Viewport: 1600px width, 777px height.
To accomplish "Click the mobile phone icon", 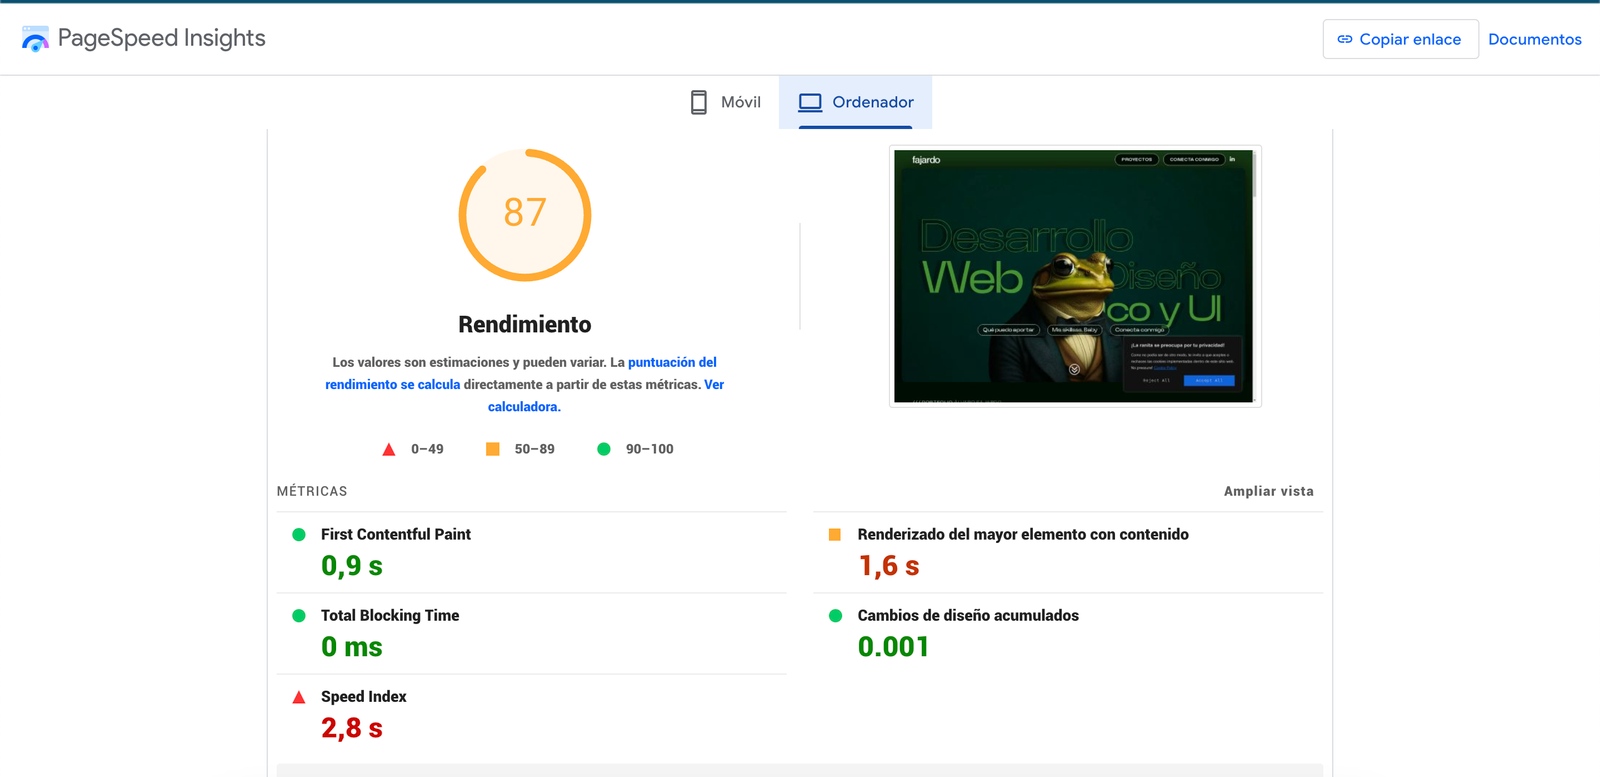I will click(x=699, y=102).
